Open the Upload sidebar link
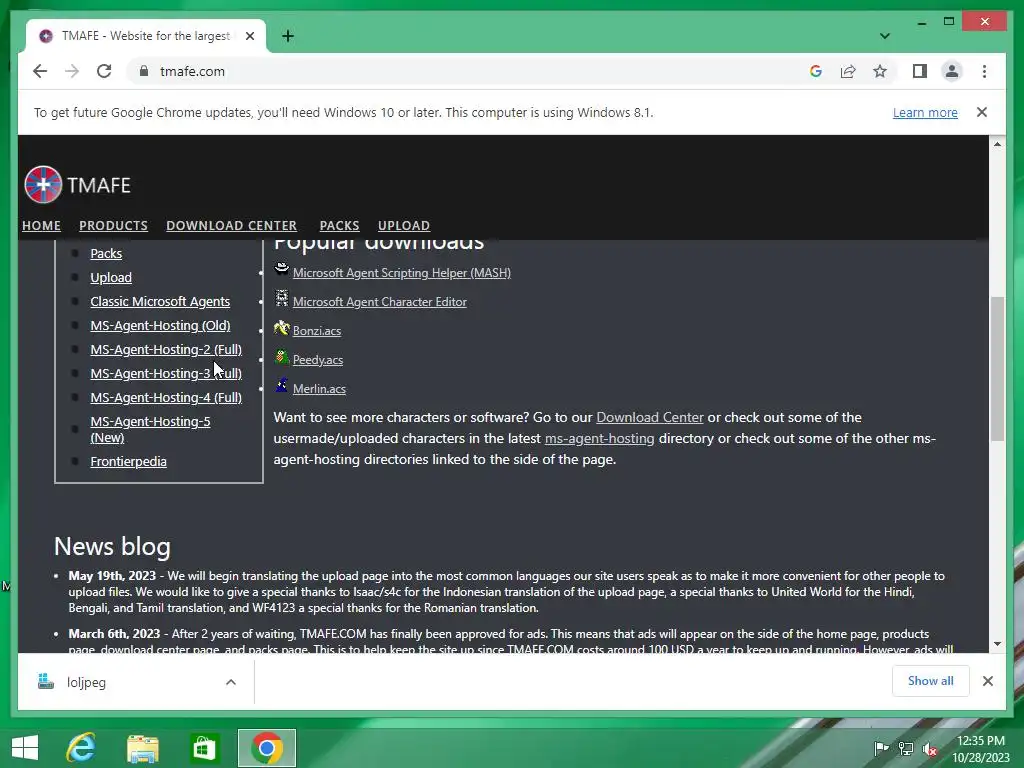Screen dimensions: 1024x768 pos(111,278)
